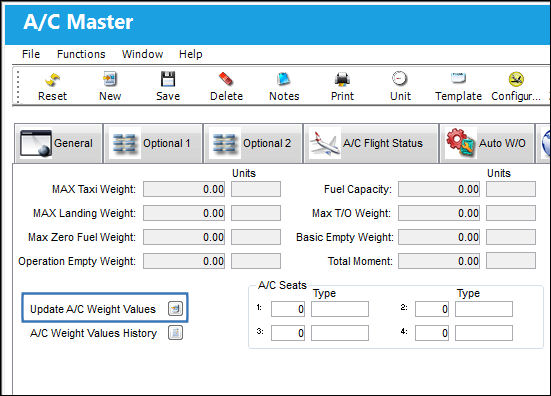Save the record with the floppy disk icon
The height and width of the screenshot is (396, 551).
click(x=168, y=79)
